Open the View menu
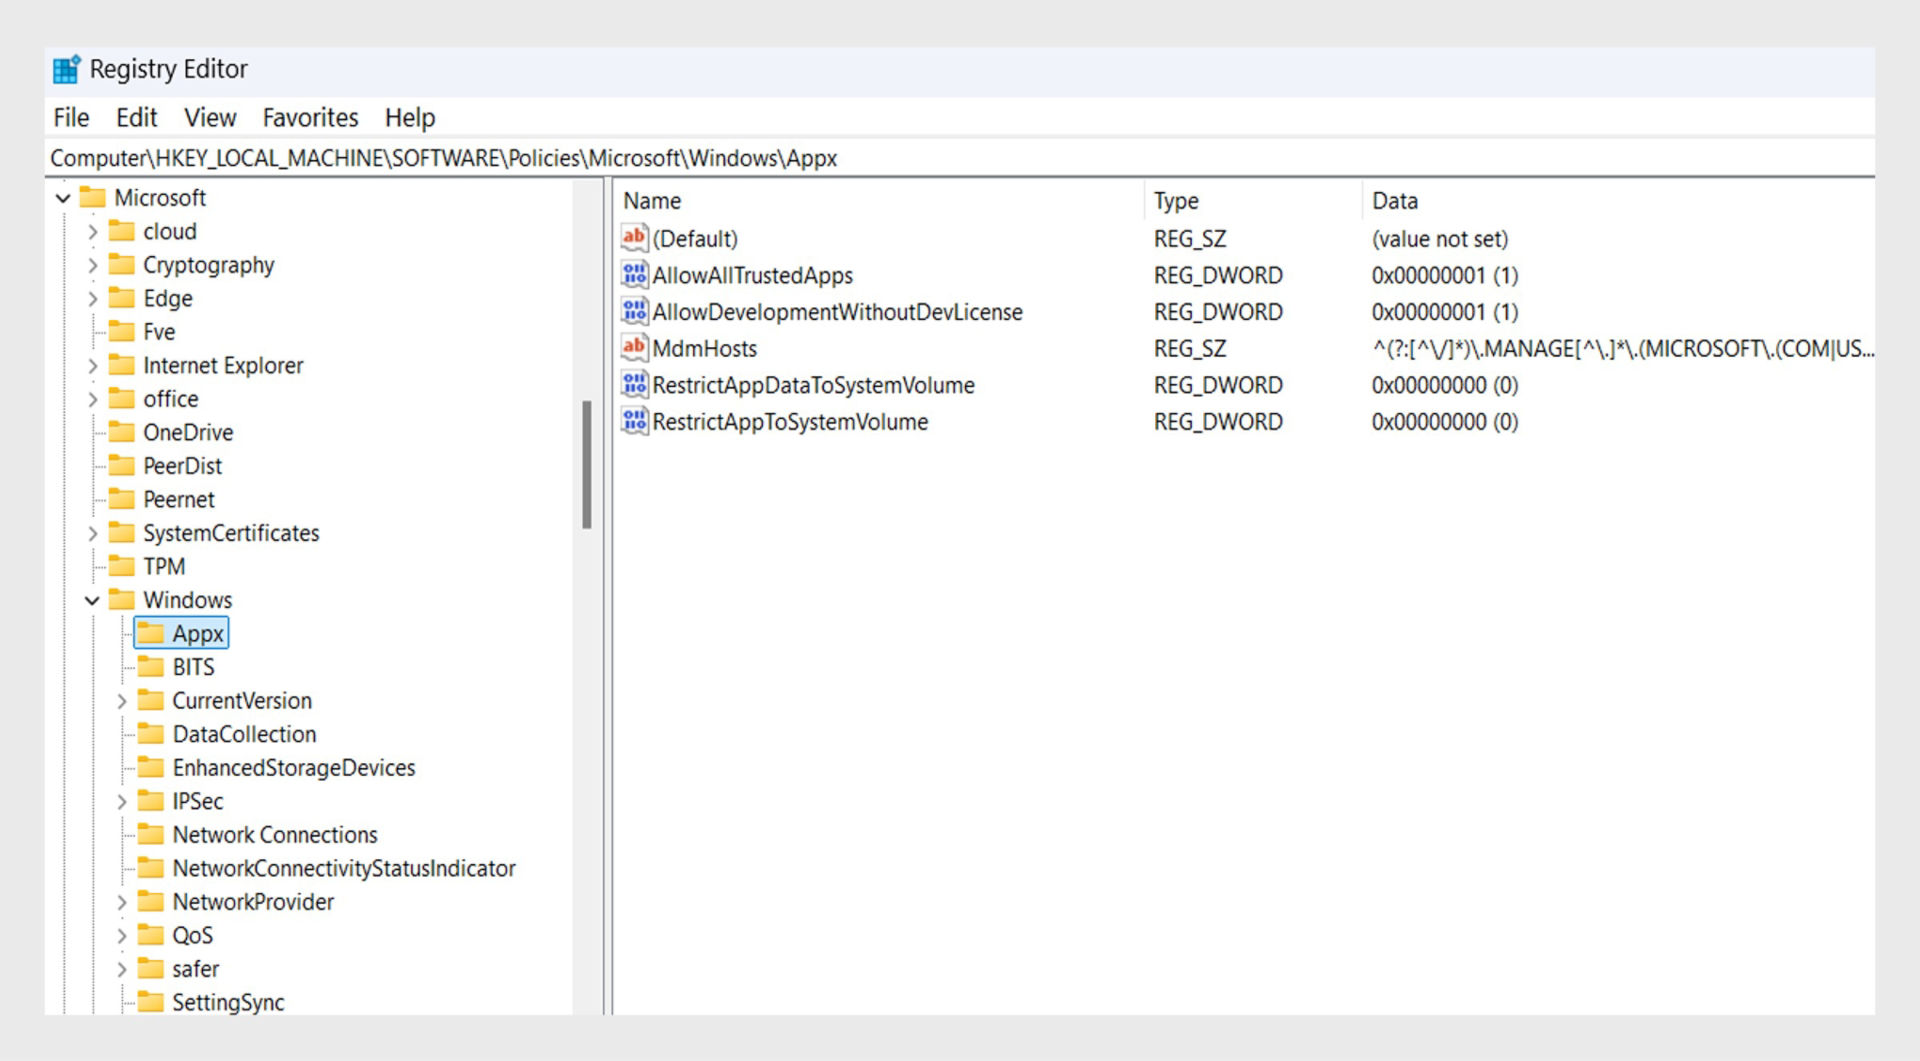Image resolution: width=1920 pixels, height=1061 pixels. [x=209, y=117]
